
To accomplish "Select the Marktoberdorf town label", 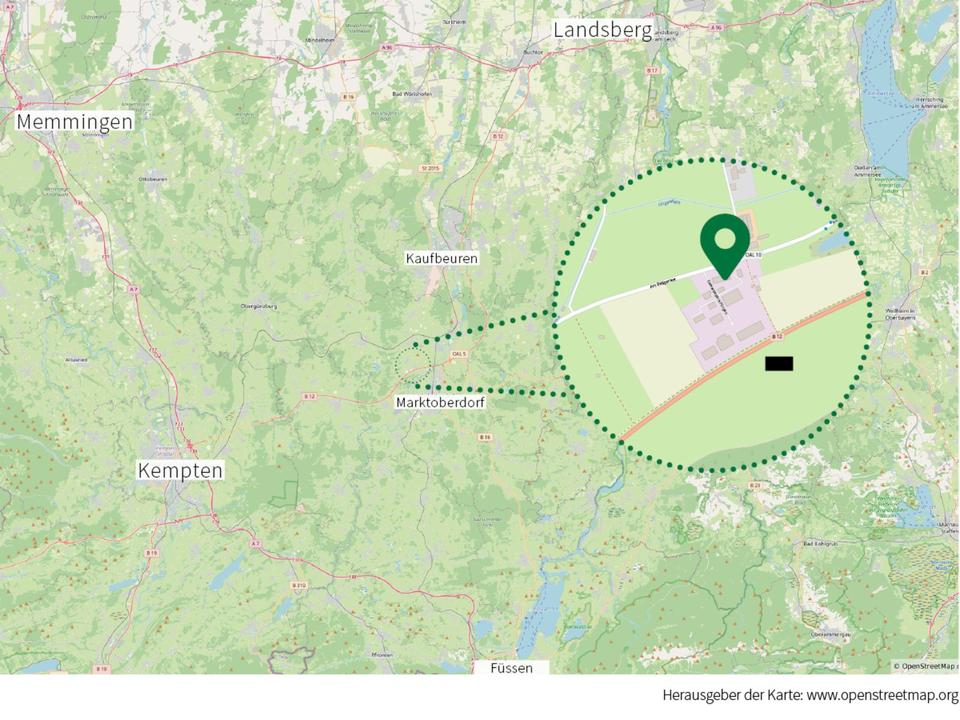I will point(440,403).
